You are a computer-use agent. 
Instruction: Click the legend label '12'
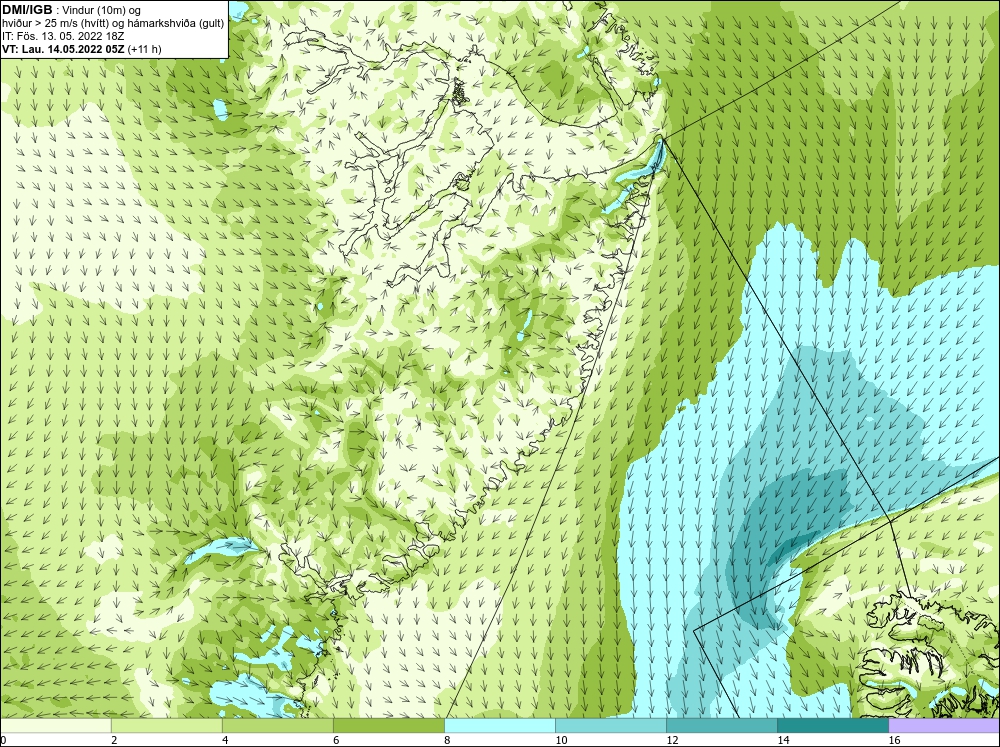(x=672, y=740)
